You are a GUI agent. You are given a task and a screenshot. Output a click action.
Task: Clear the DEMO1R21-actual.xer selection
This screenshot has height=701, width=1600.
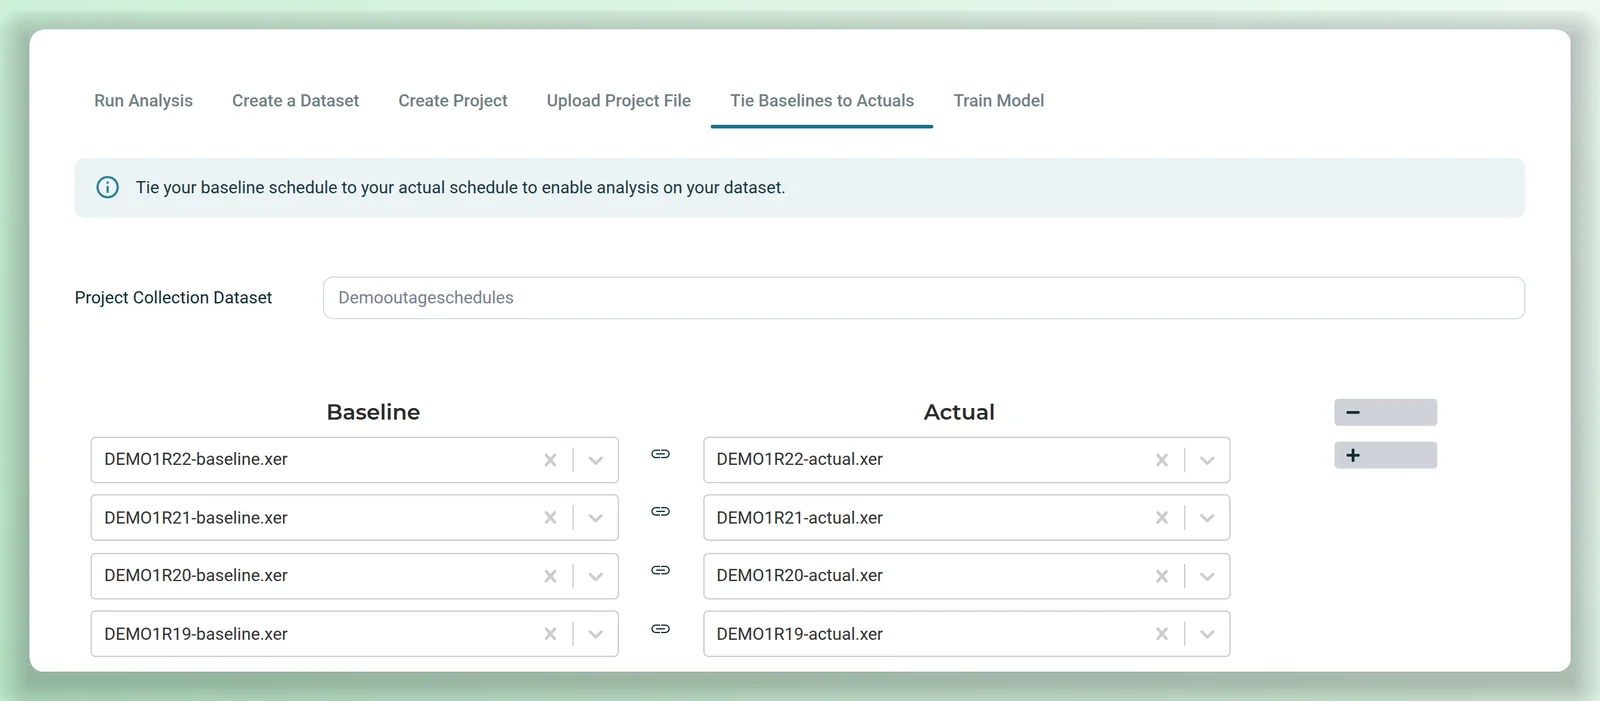(x=1162, y=518)
